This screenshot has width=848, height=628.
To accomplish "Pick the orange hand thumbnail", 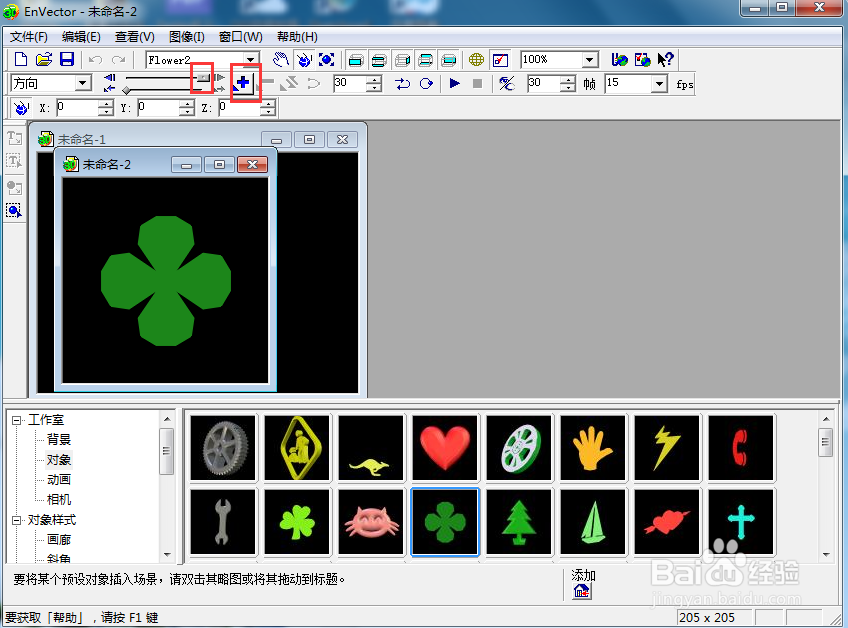I will coord(593,448).
